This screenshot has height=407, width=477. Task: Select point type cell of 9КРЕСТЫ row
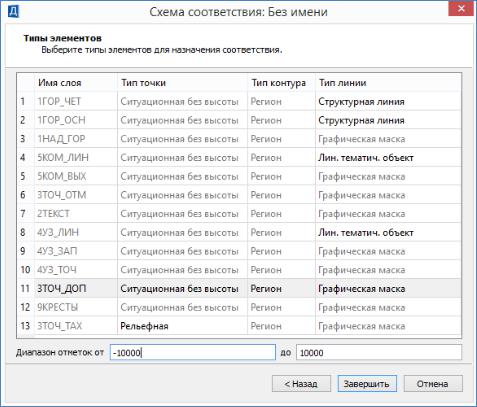point(182,307)
